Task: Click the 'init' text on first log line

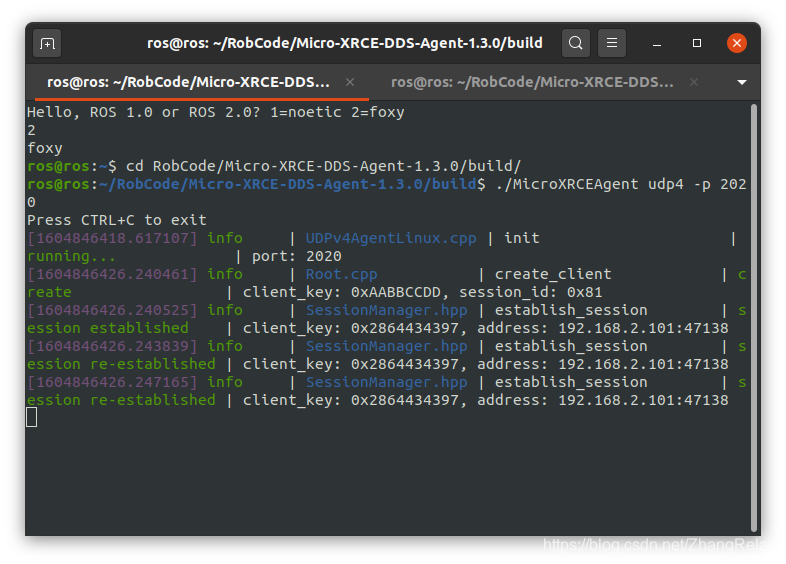Action: coord(522,238)
